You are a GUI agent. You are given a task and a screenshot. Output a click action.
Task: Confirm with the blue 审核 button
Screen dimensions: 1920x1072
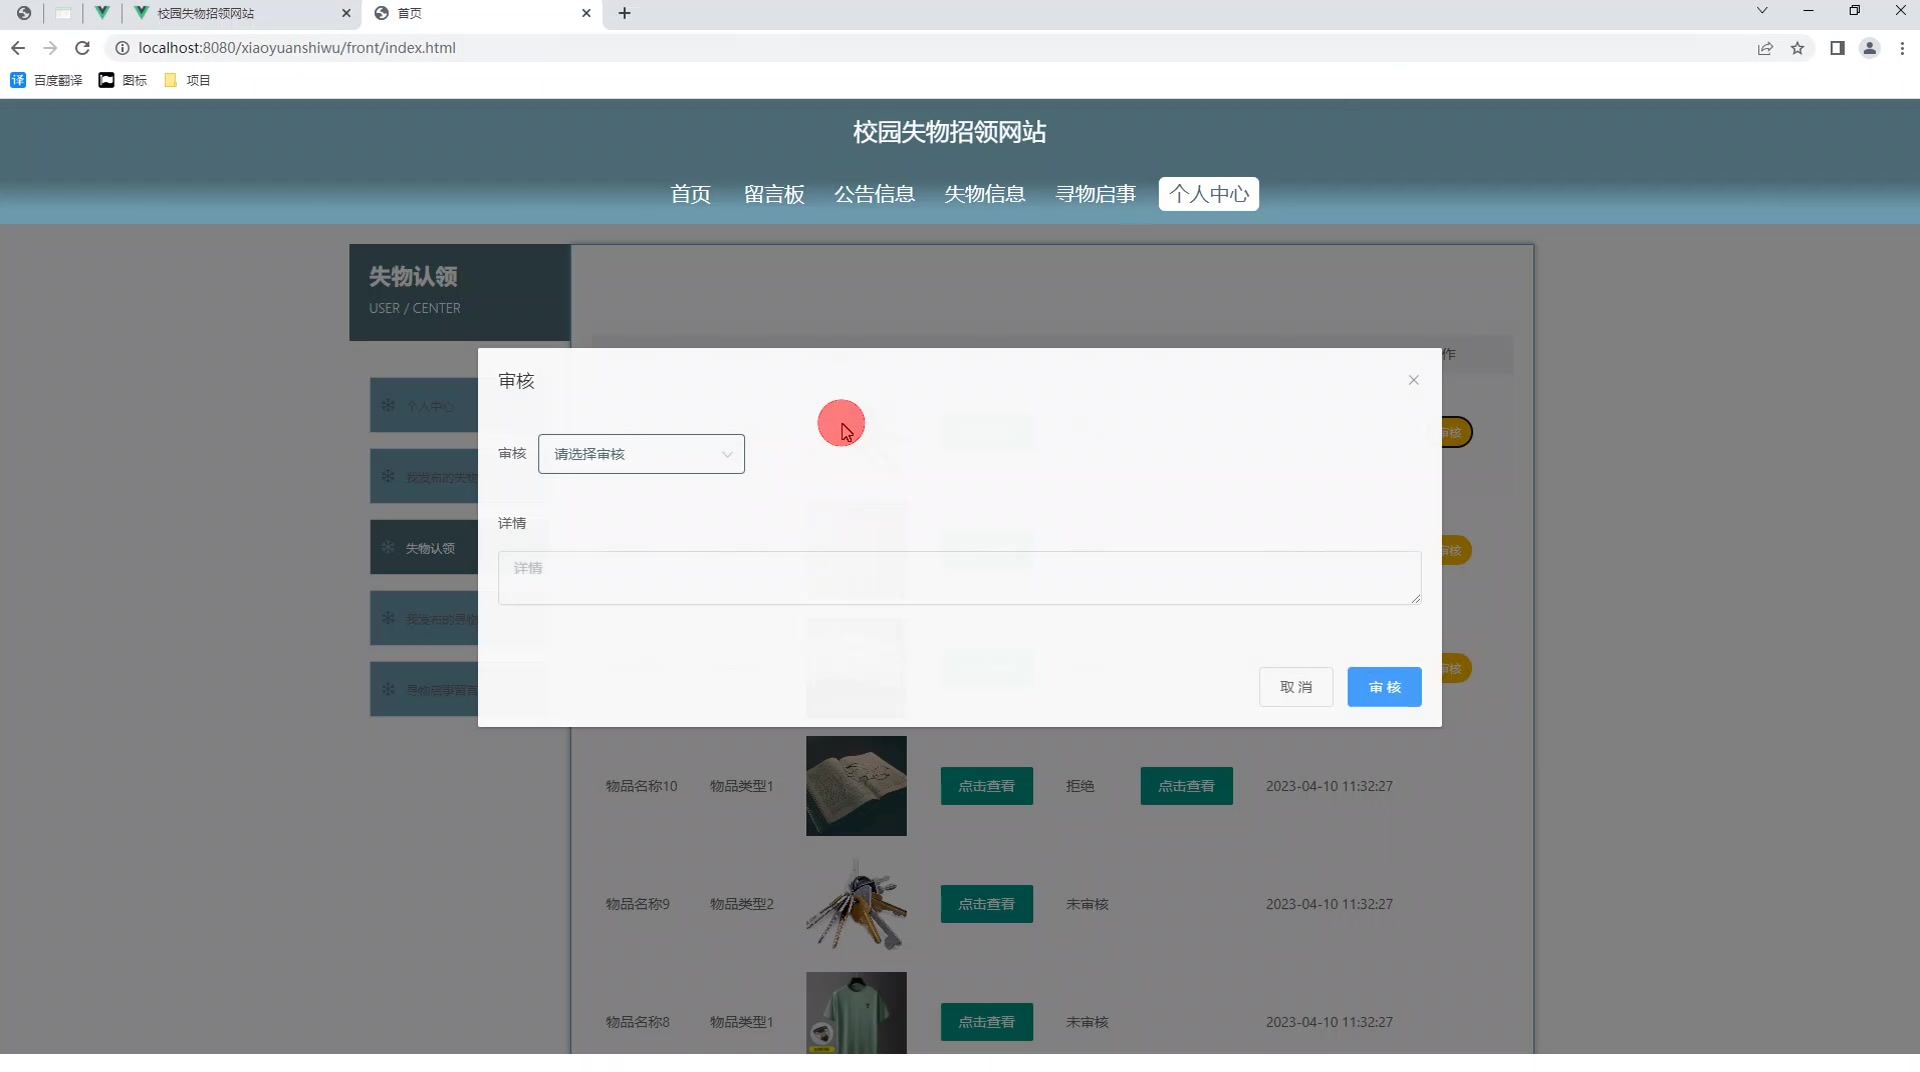1383,687
